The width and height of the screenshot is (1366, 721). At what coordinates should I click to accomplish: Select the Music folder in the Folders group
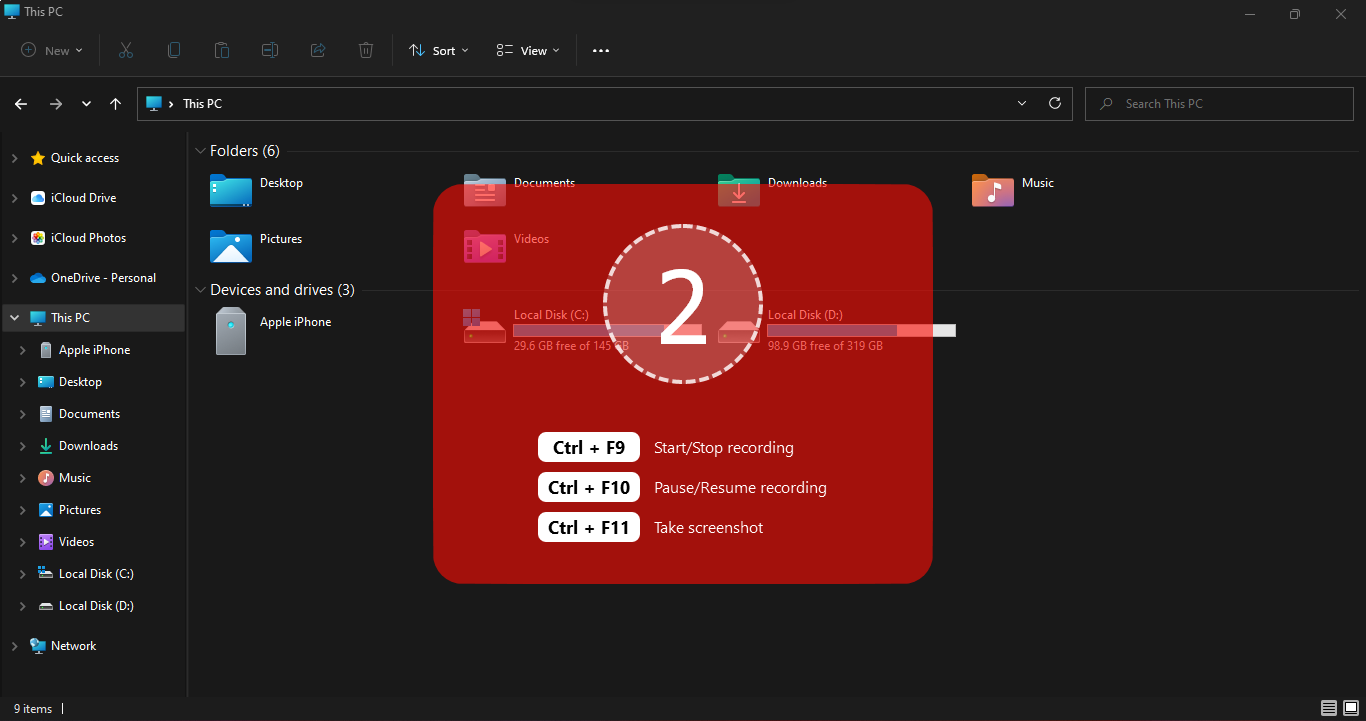point(1013,189)
